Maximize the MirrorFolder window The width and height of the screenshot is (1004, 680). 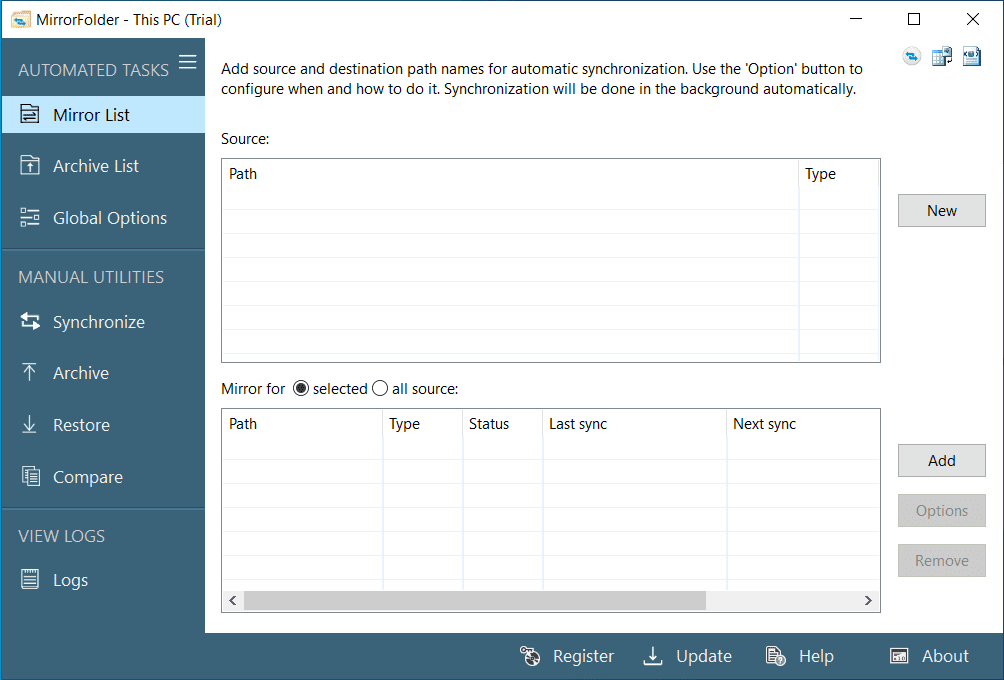pyautogui.click(x=914, y=19)
